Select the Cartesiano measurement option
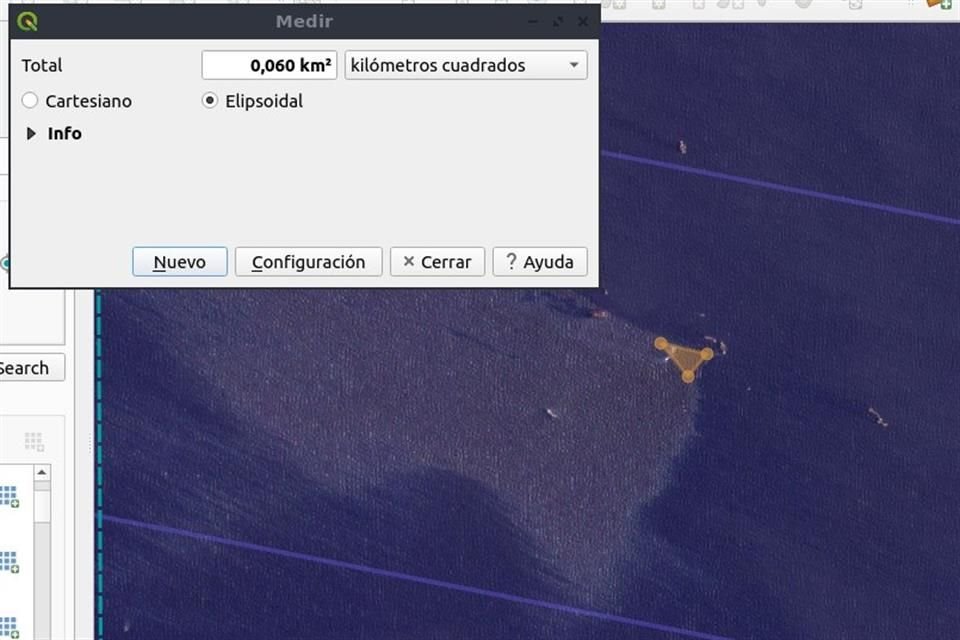 [30, 101]
